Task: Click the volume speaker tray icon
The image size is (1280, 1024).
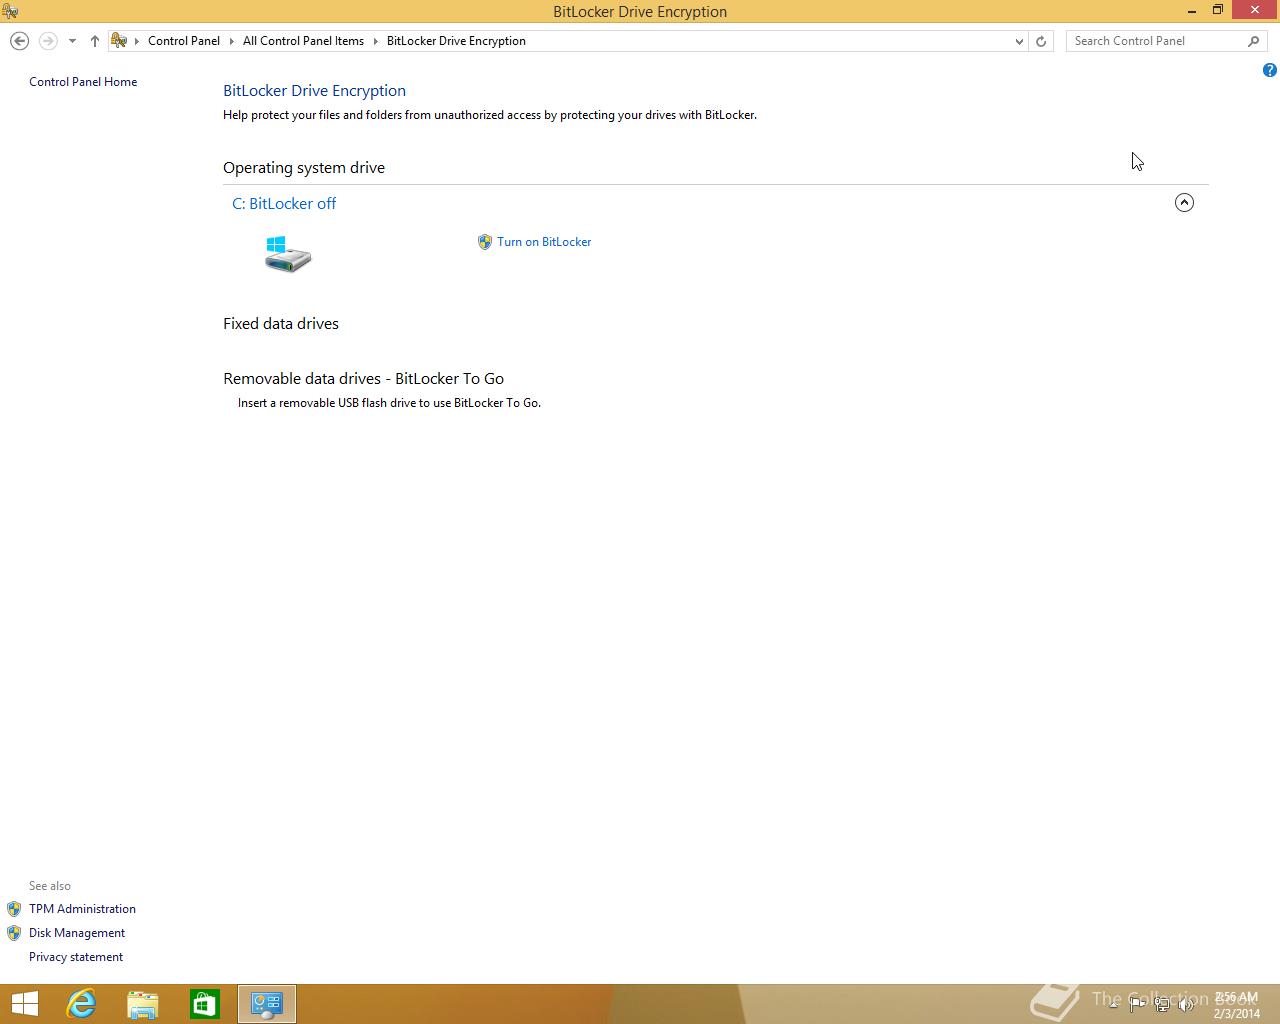Action: tap(1186, 1005)
